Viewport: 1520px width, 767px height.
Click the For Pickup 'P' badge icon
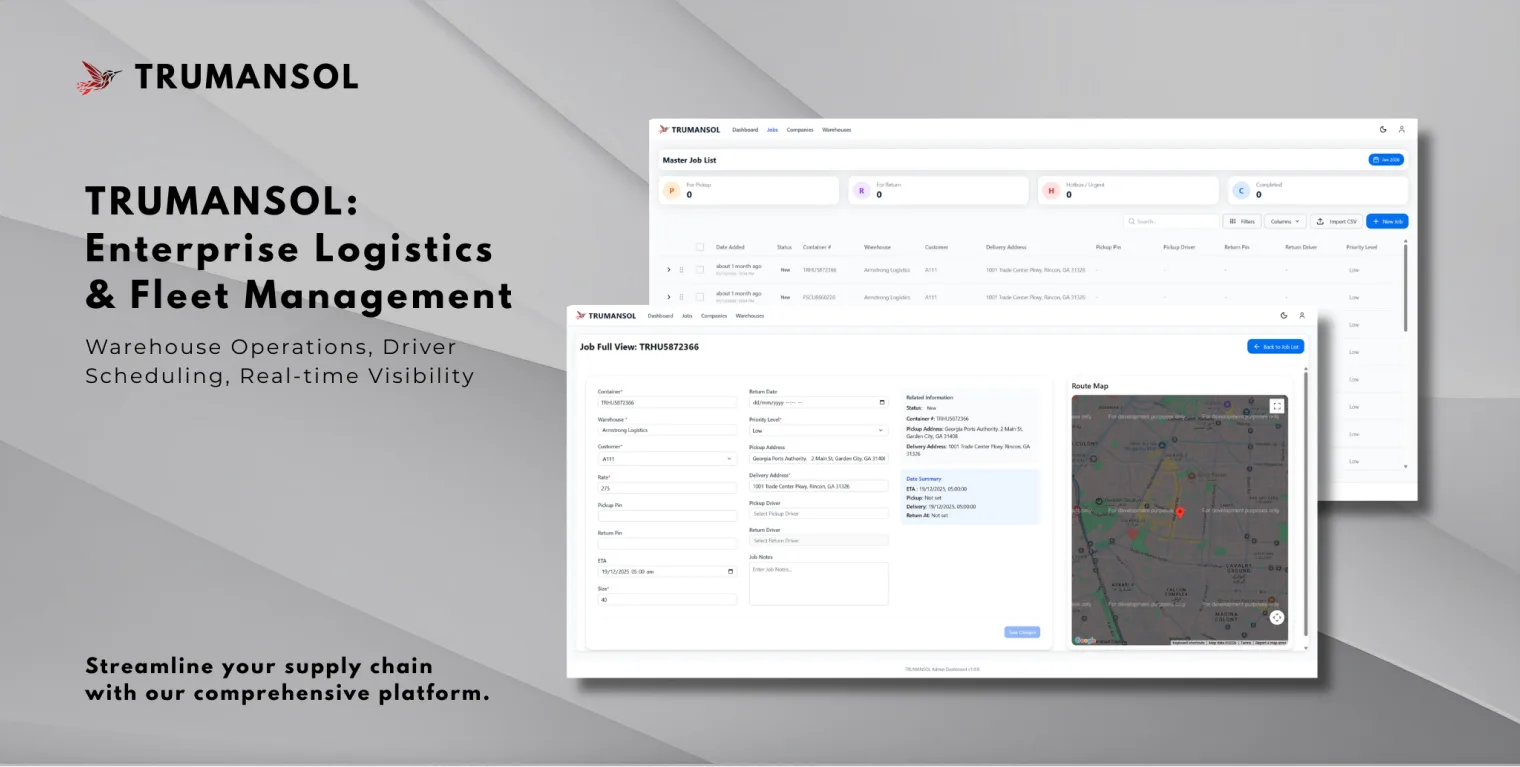coord(672,190)
